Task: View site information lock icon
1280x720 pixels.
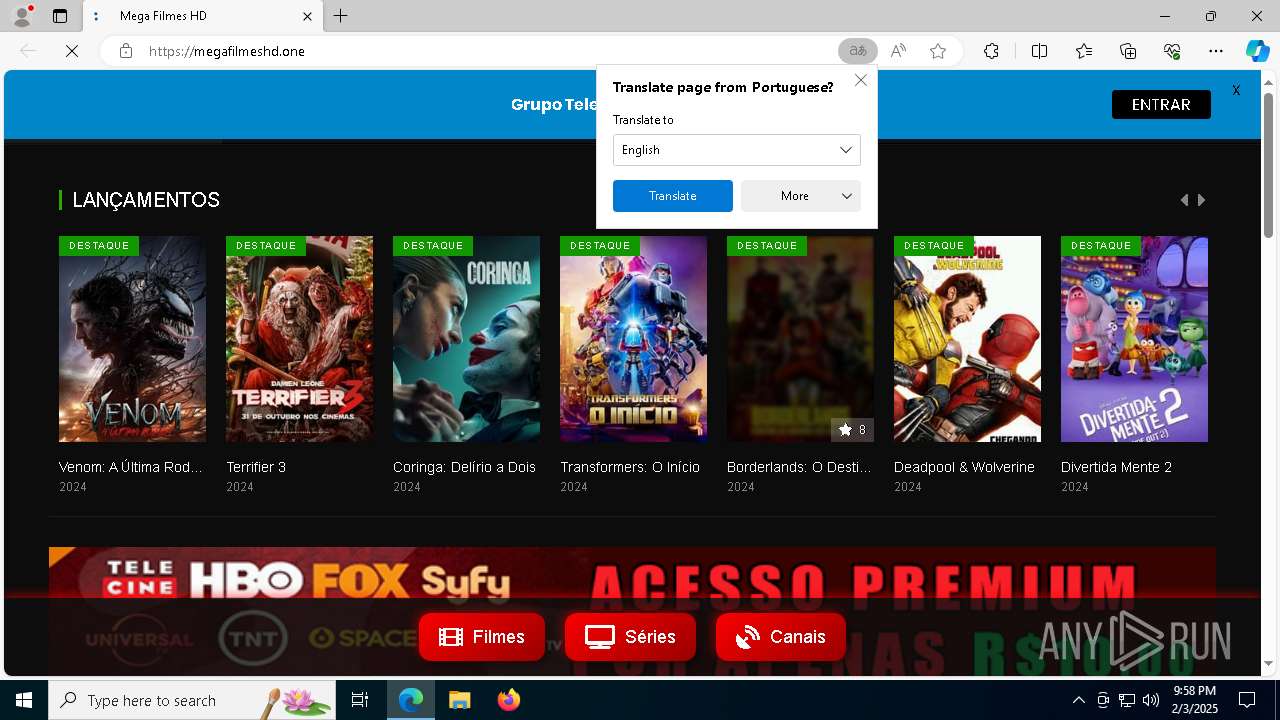Action: [126, 51]
